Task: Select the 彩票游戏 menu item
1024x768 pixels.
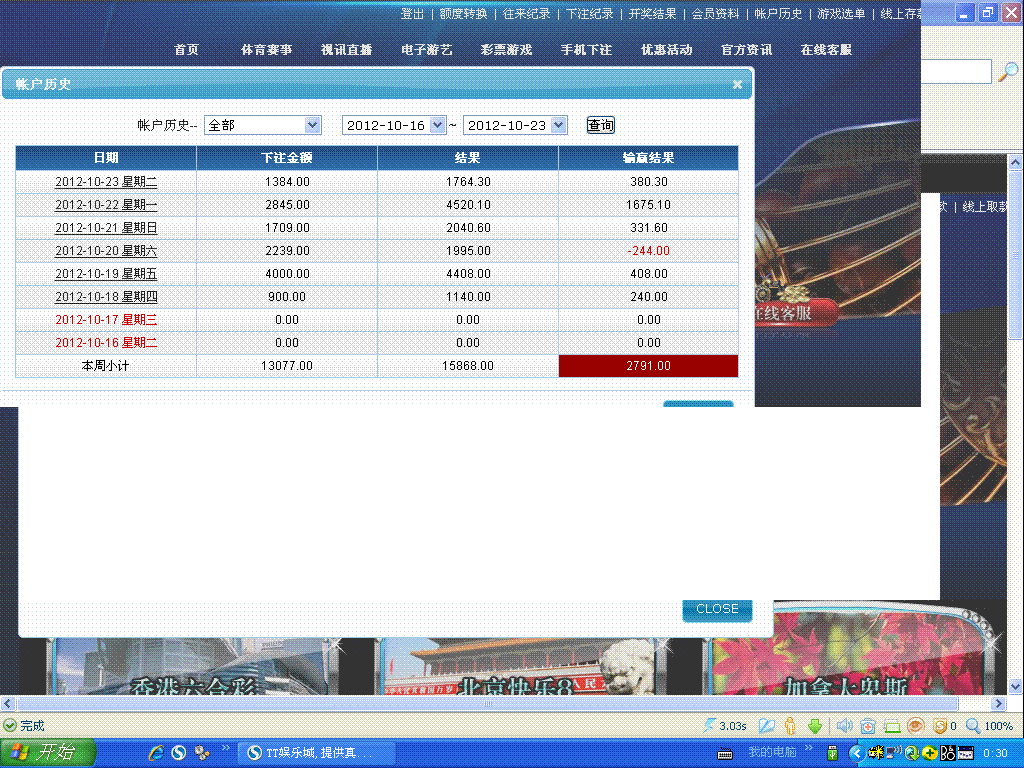Action: click(506, 47)
